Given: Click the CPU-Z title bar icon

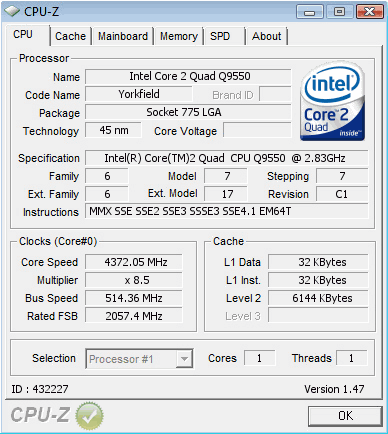Looking at the screenshot, I should pyautogui.click(x=12, y=11).
